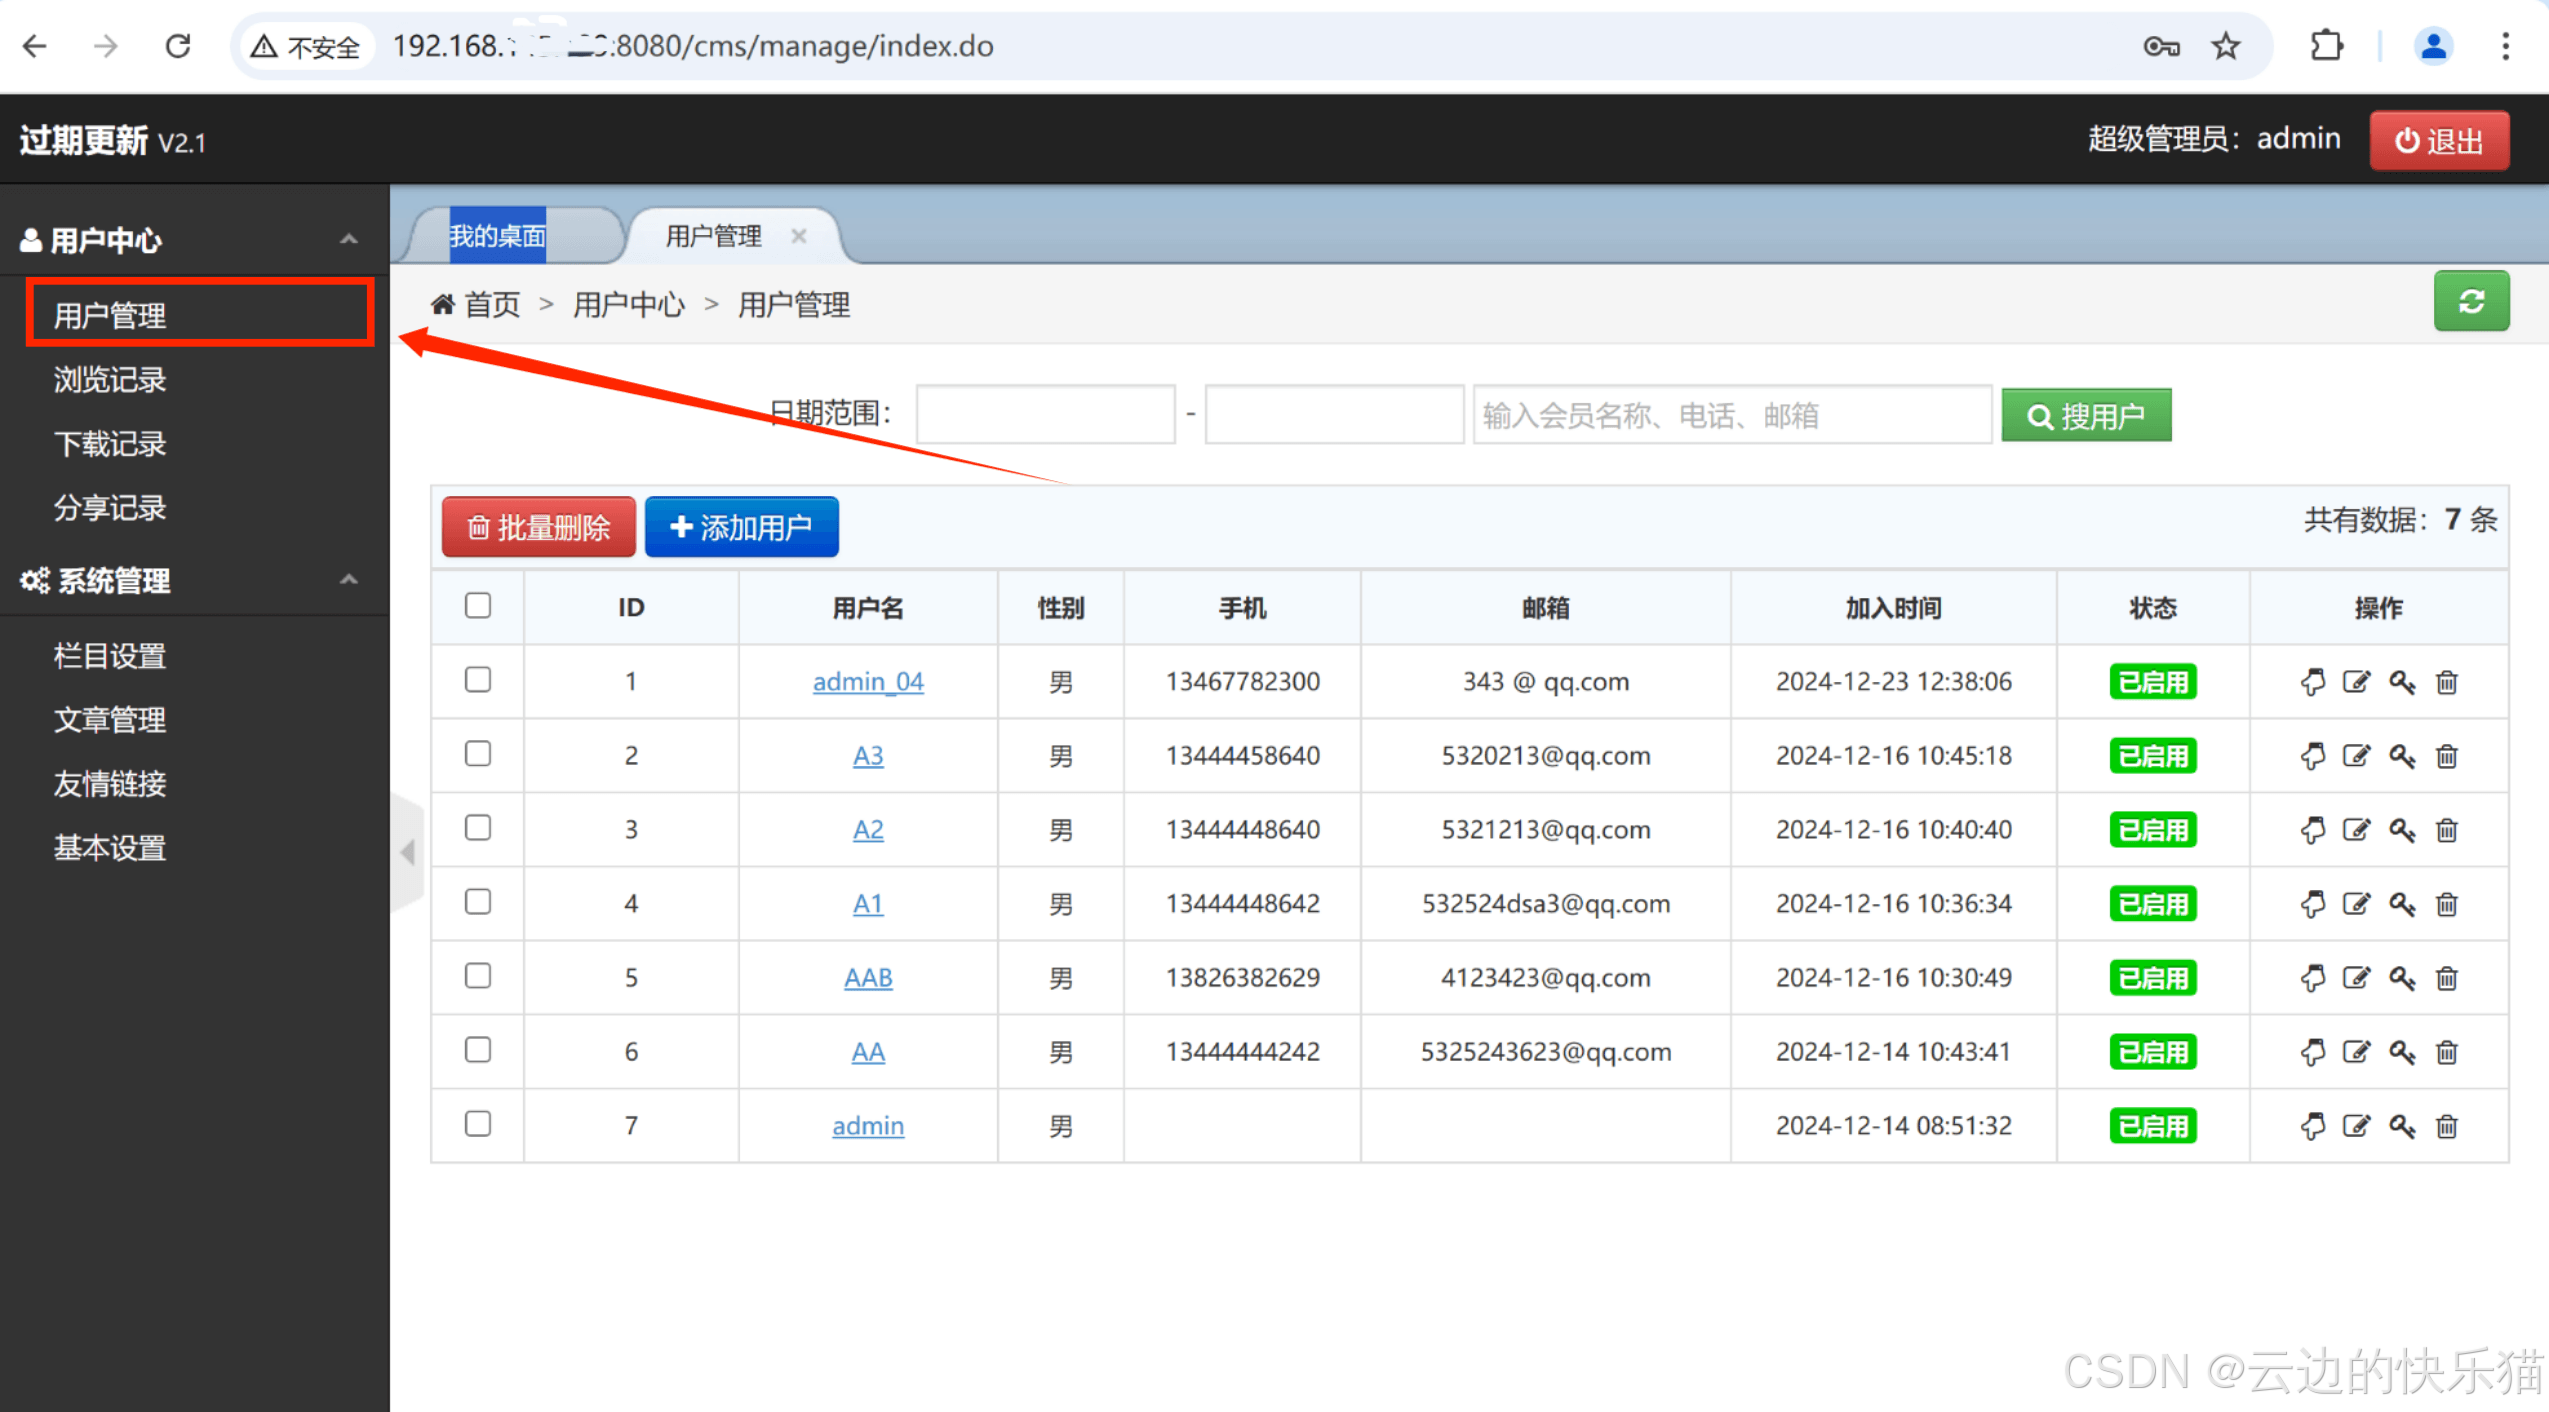Click the key password icon for user A2
The width and height of the screenshot is (2549, 1412).
click(x=2402, y=830)
